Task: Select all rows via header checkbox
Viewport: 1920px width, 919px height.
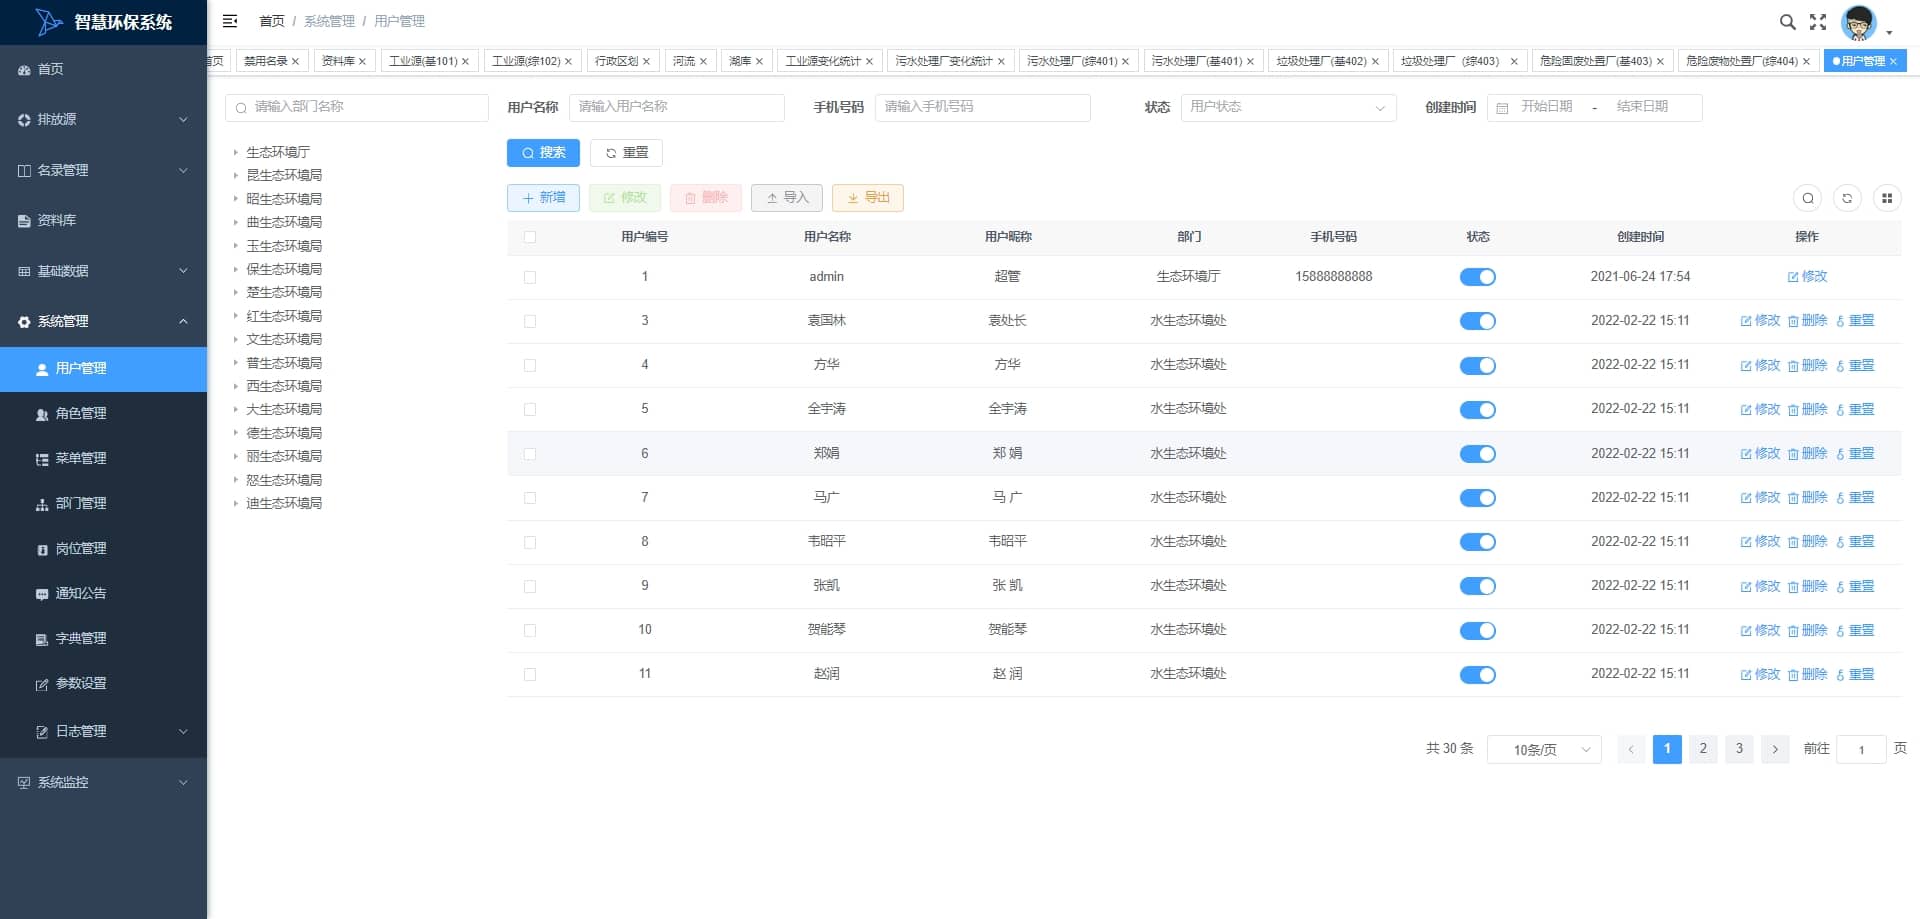Action: [x=530, y=237]
